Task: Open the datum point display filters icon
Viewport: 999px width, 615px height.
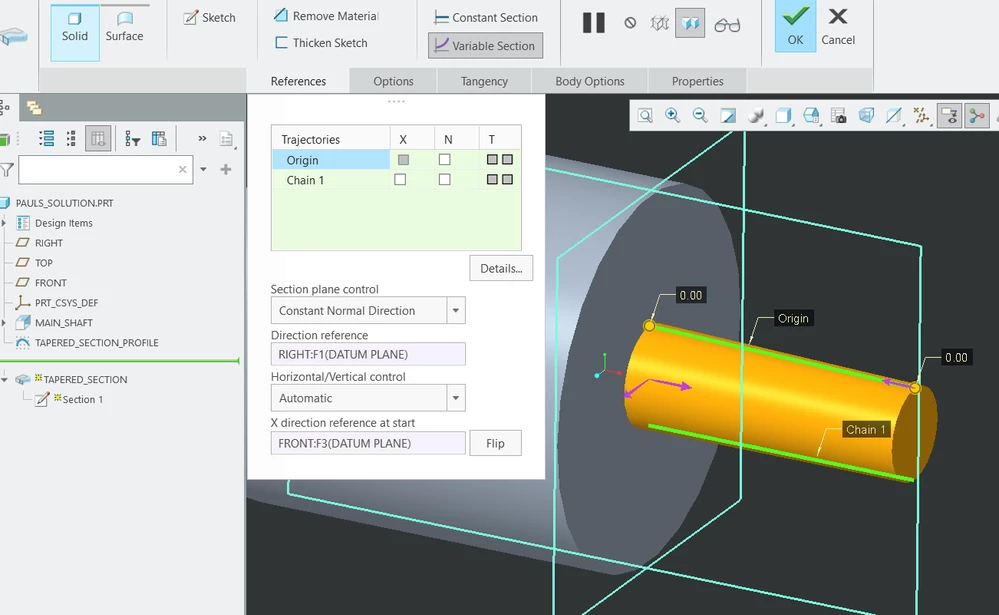Action: 921,115
